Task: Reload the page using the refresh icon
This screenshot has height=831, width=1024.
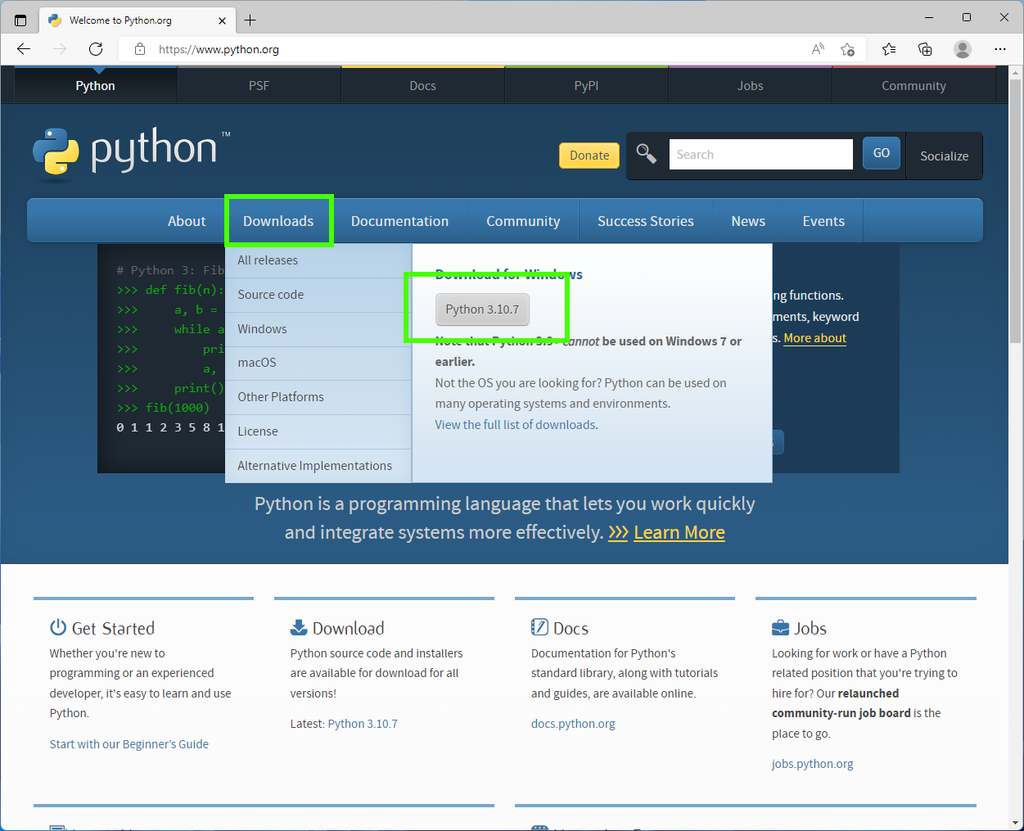Action: click(95, 48)
